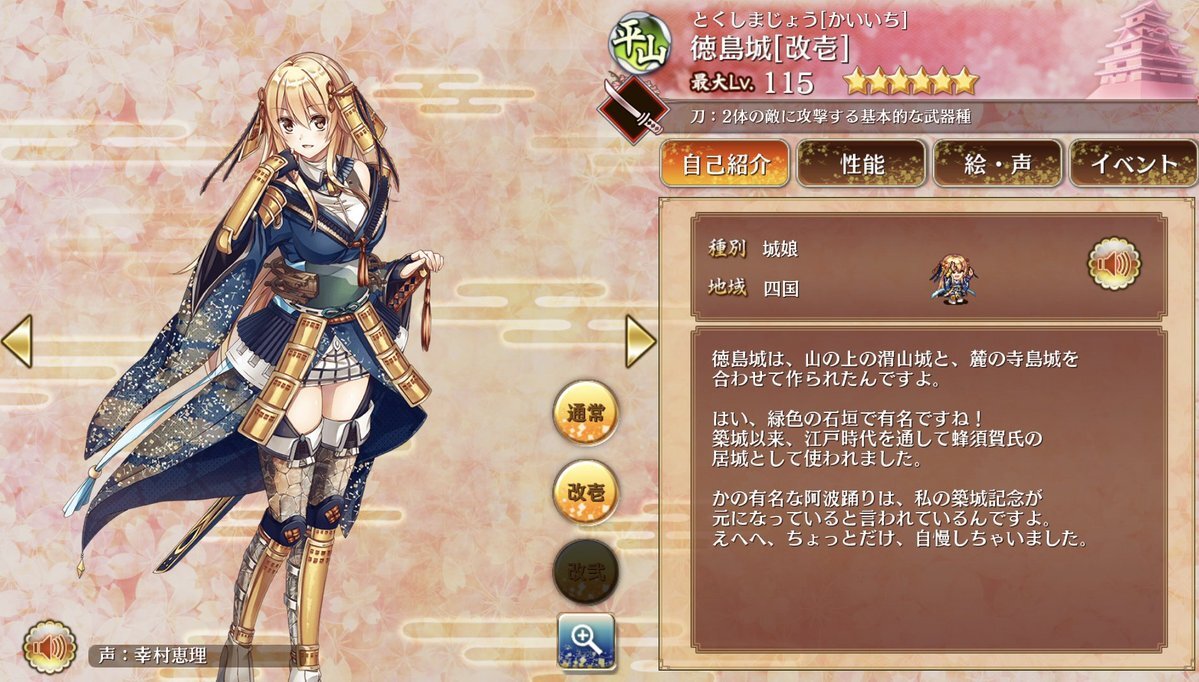Go to previous character with left arrow
1199x682 pixels.
[x=17, y=341]
